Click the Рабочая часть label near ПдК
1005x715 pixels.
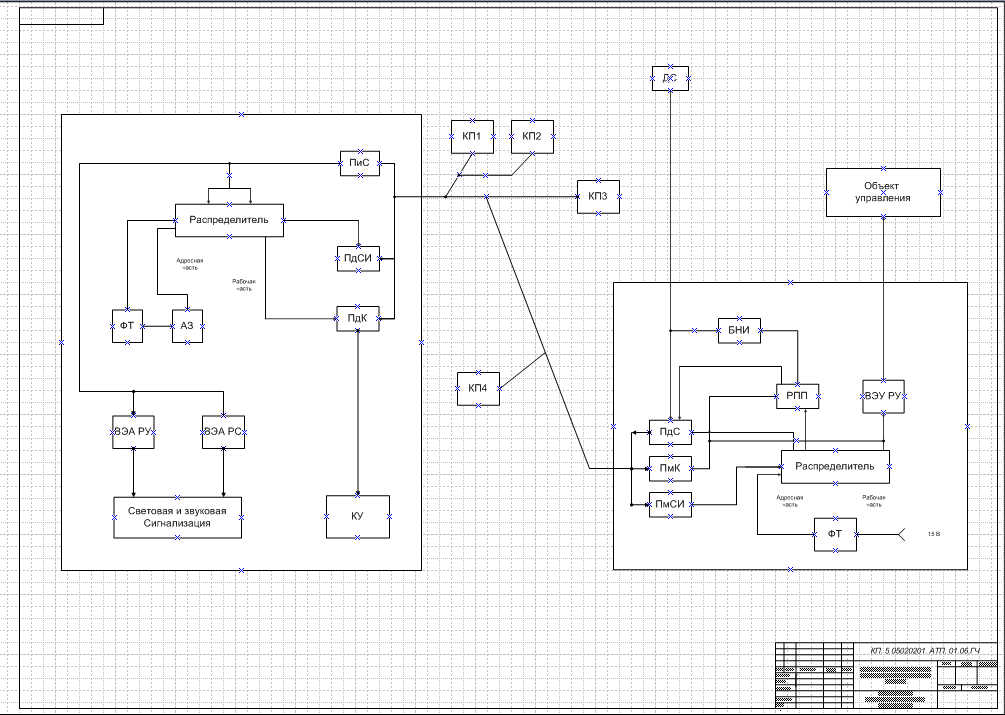(244, 285)
